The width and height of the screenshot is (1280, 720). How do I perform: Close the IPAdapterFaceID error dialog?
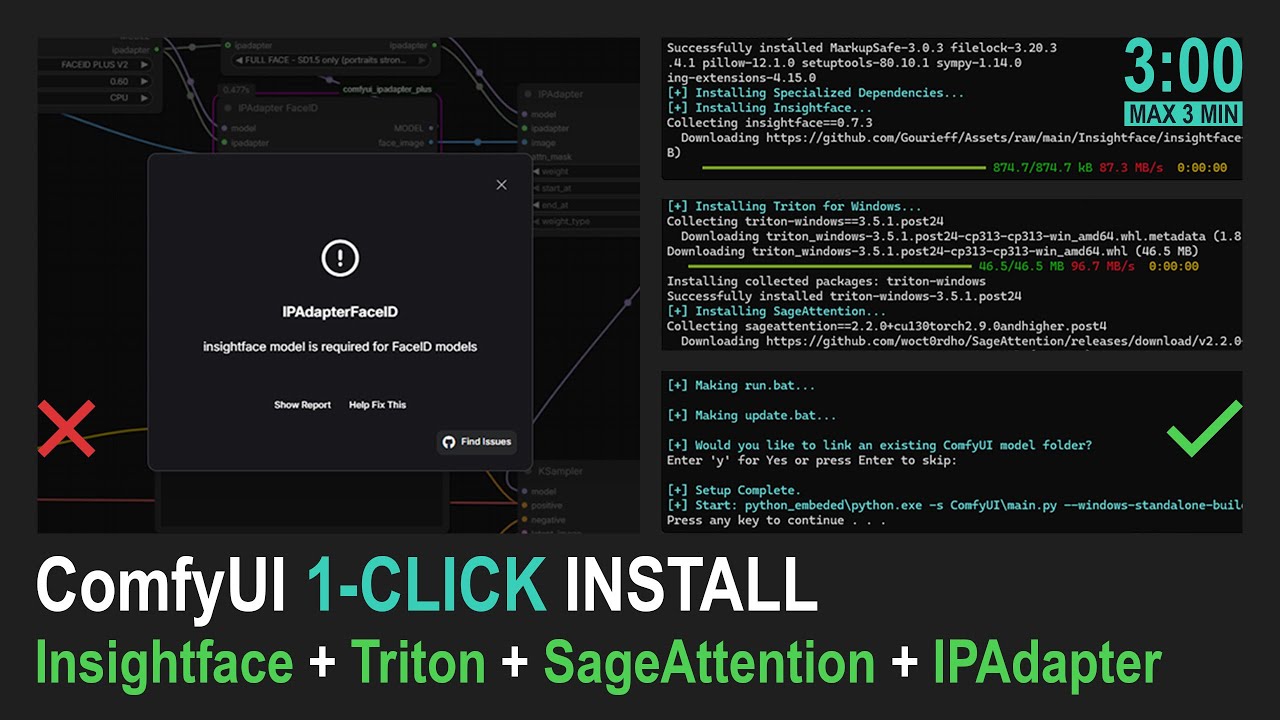click(x=501, y=184)
